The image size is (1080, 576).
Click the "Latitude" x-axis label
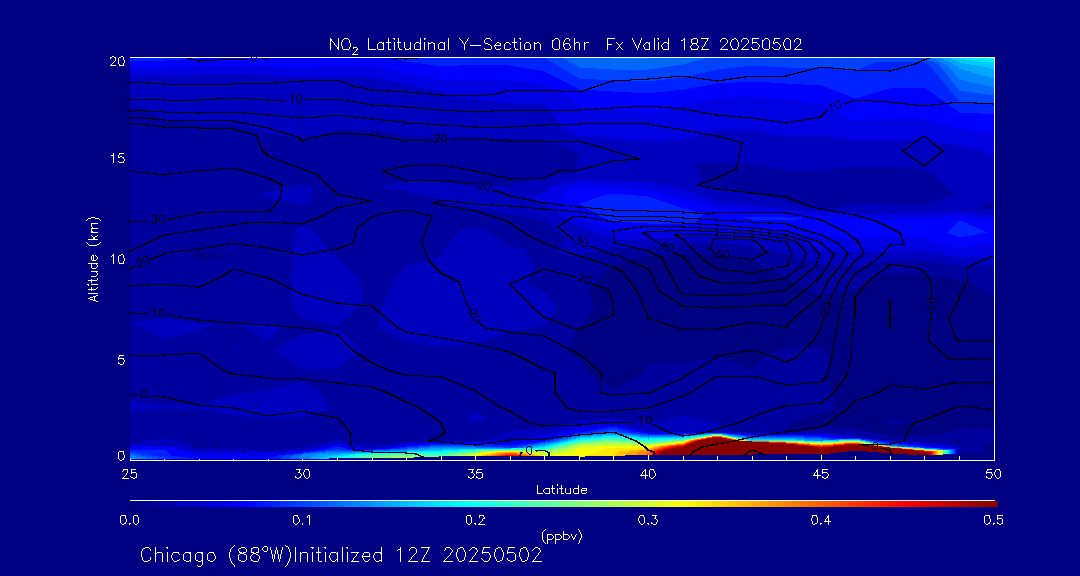pyautogui.click(x=561, y=491)
